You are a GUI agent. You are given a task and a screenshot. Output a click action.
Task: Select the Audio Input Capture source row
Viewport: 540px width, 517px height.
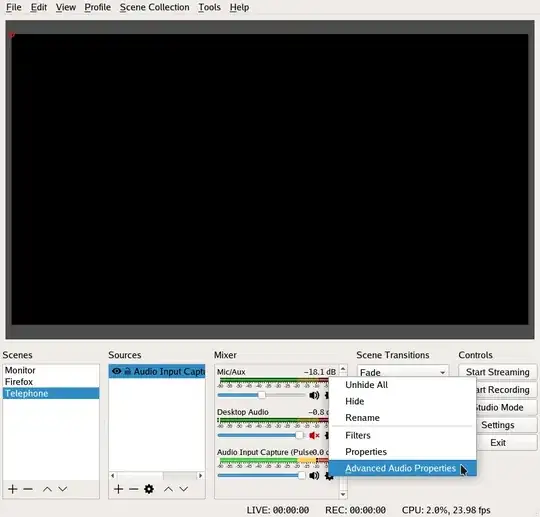click(x=157, y=371)
